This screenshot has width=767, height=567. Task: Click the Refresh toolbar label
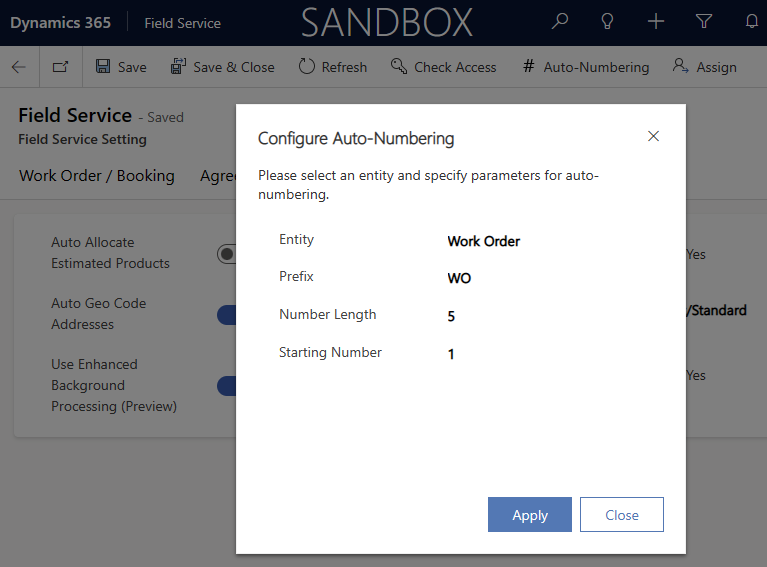[x=344, y=67]
